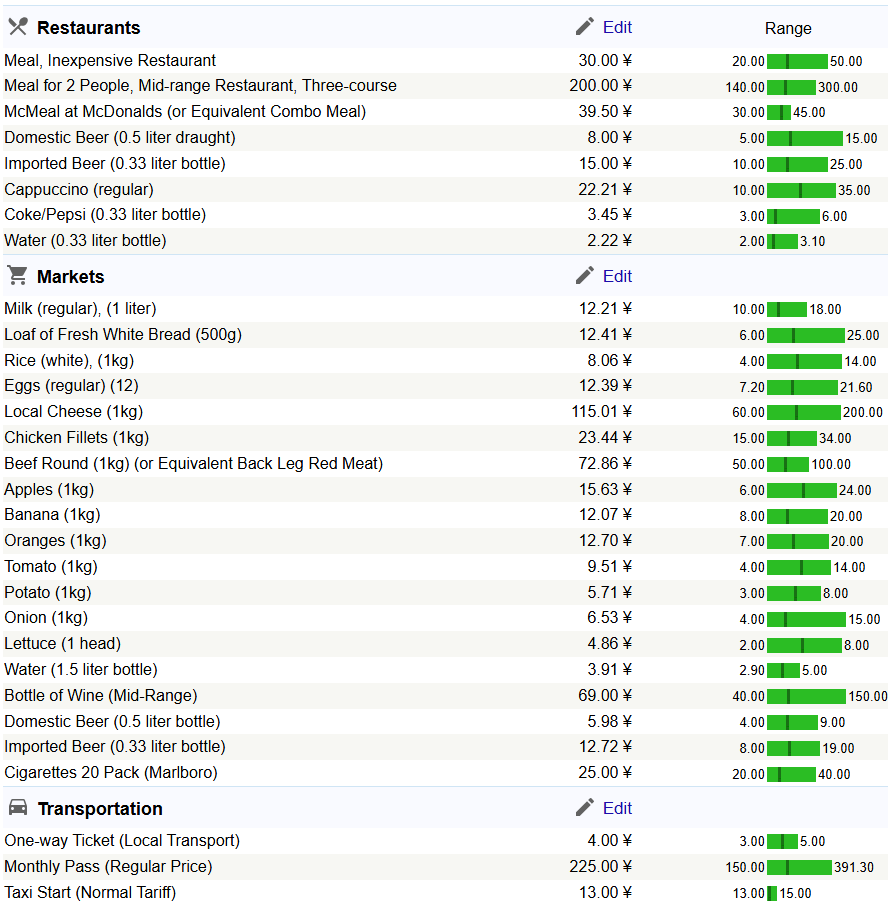Click 'Loaf of Fresh White Bread (500g)' label

point(122,335)
